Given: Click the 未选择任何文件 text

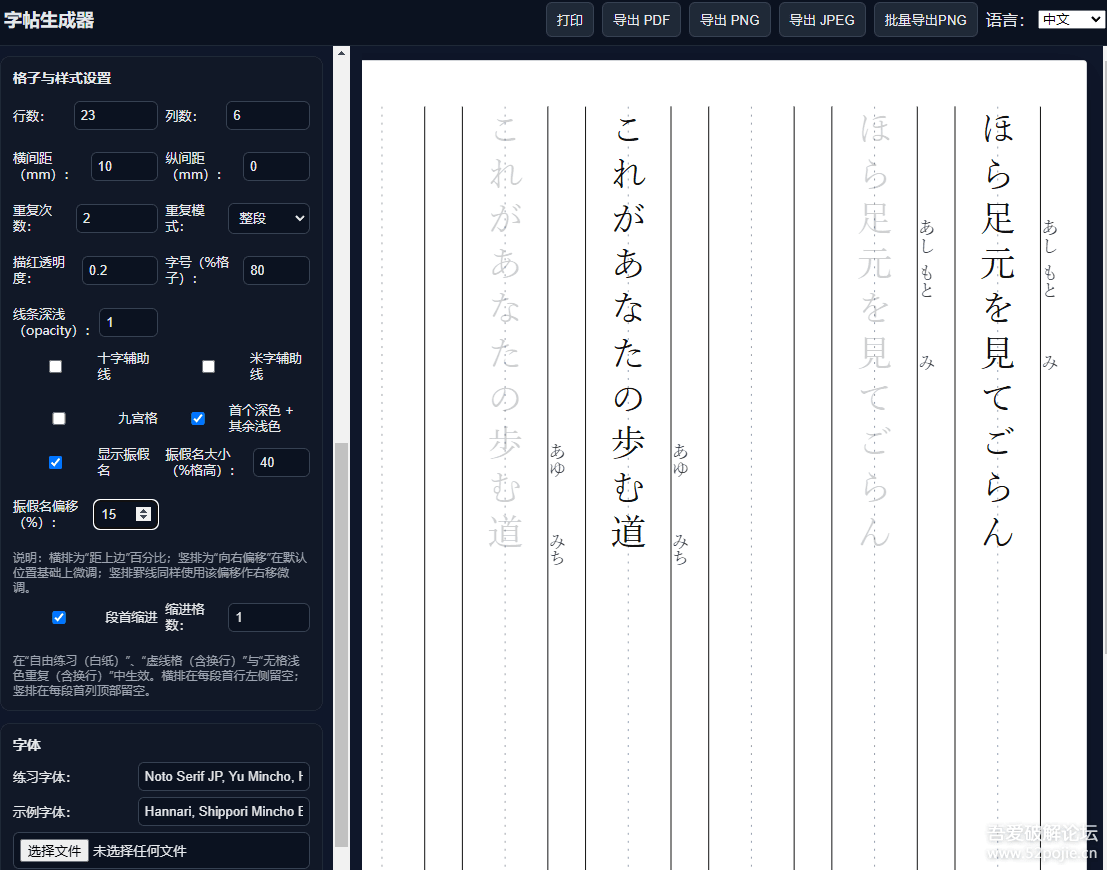Looking at the screenshot, I should click(x=140, y=851).
